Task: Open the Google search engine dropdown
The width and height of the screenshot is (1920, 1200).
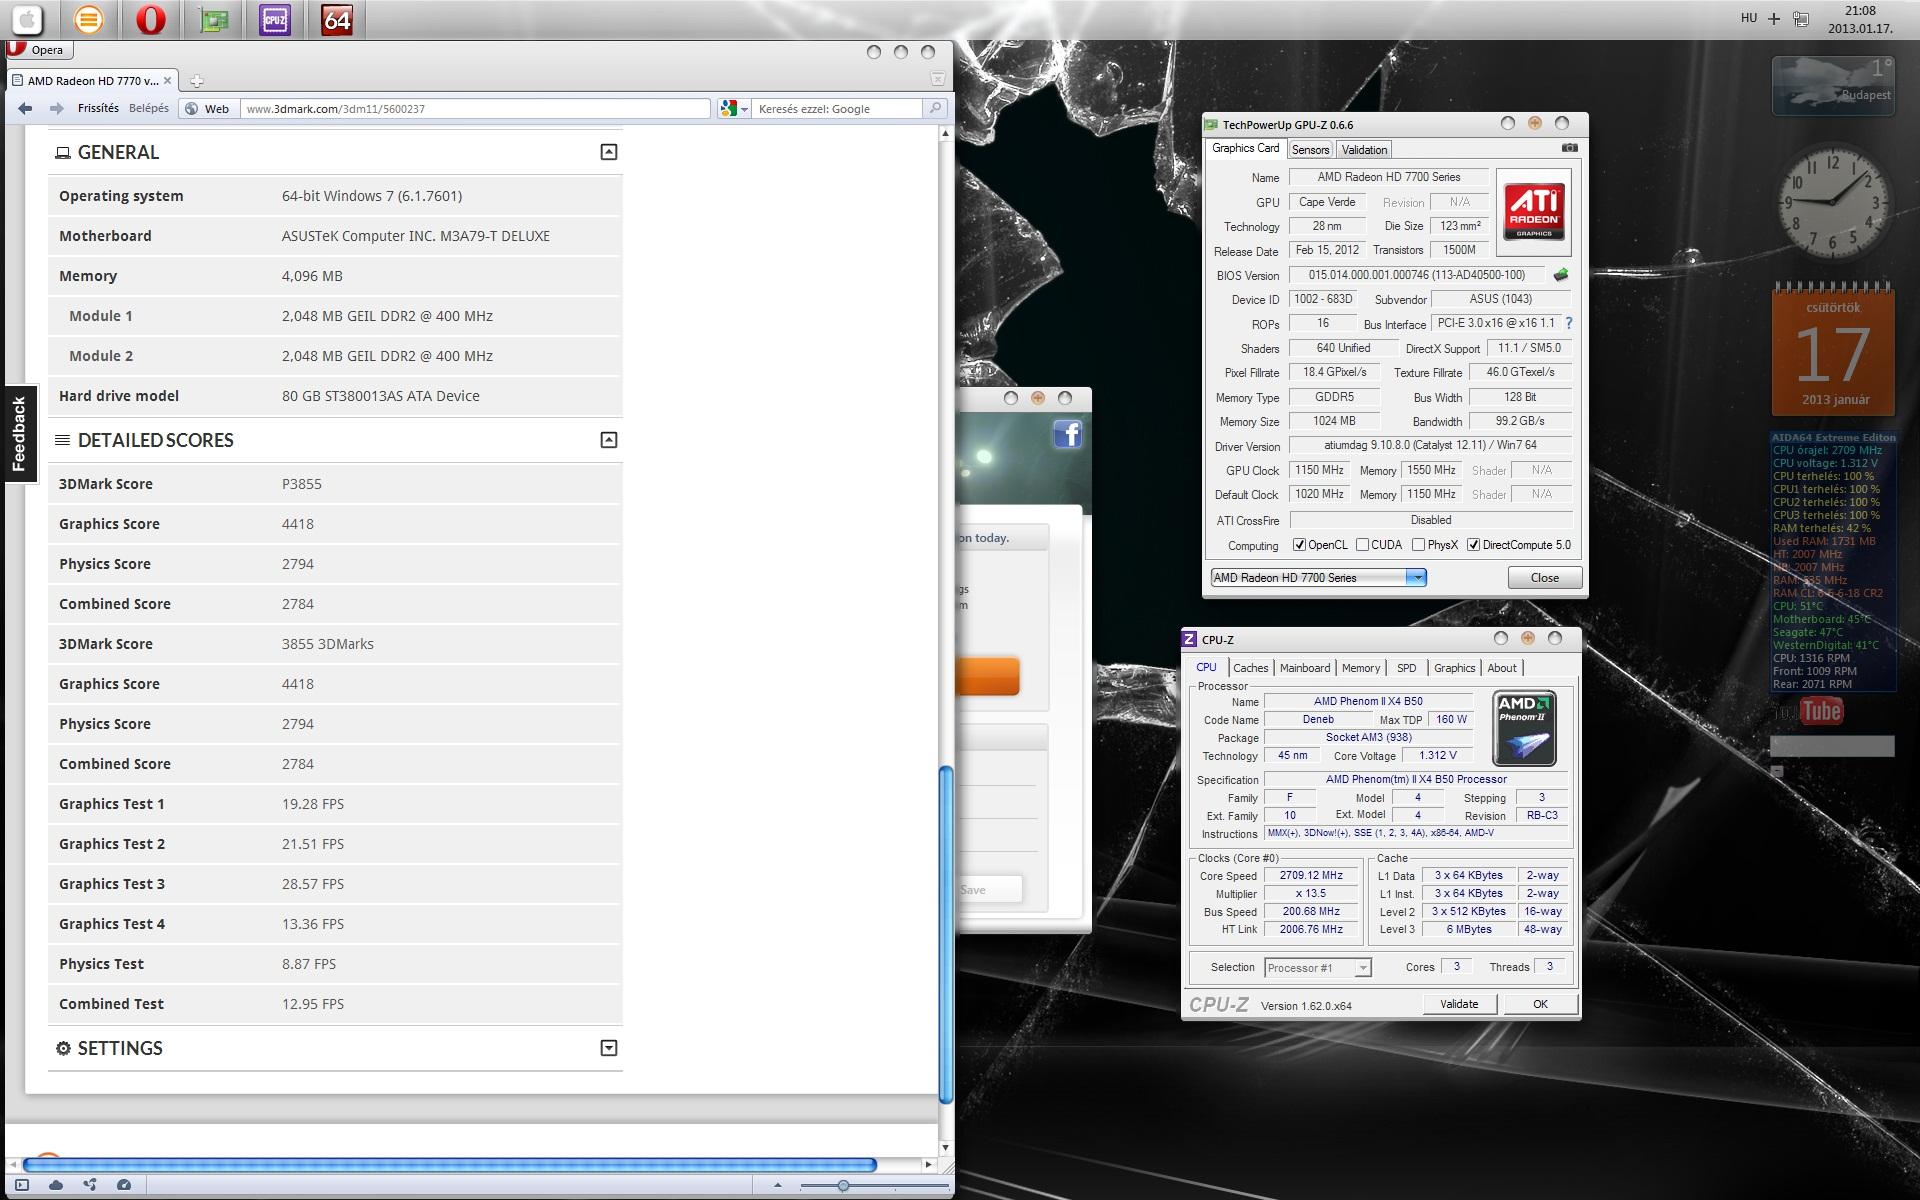Action: pos(734,109)
